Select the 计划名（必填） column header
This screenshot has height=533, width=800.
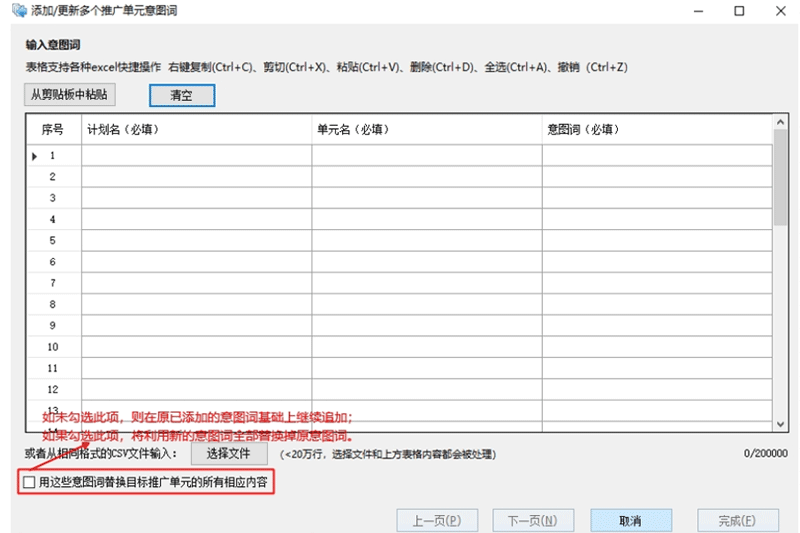196,129
